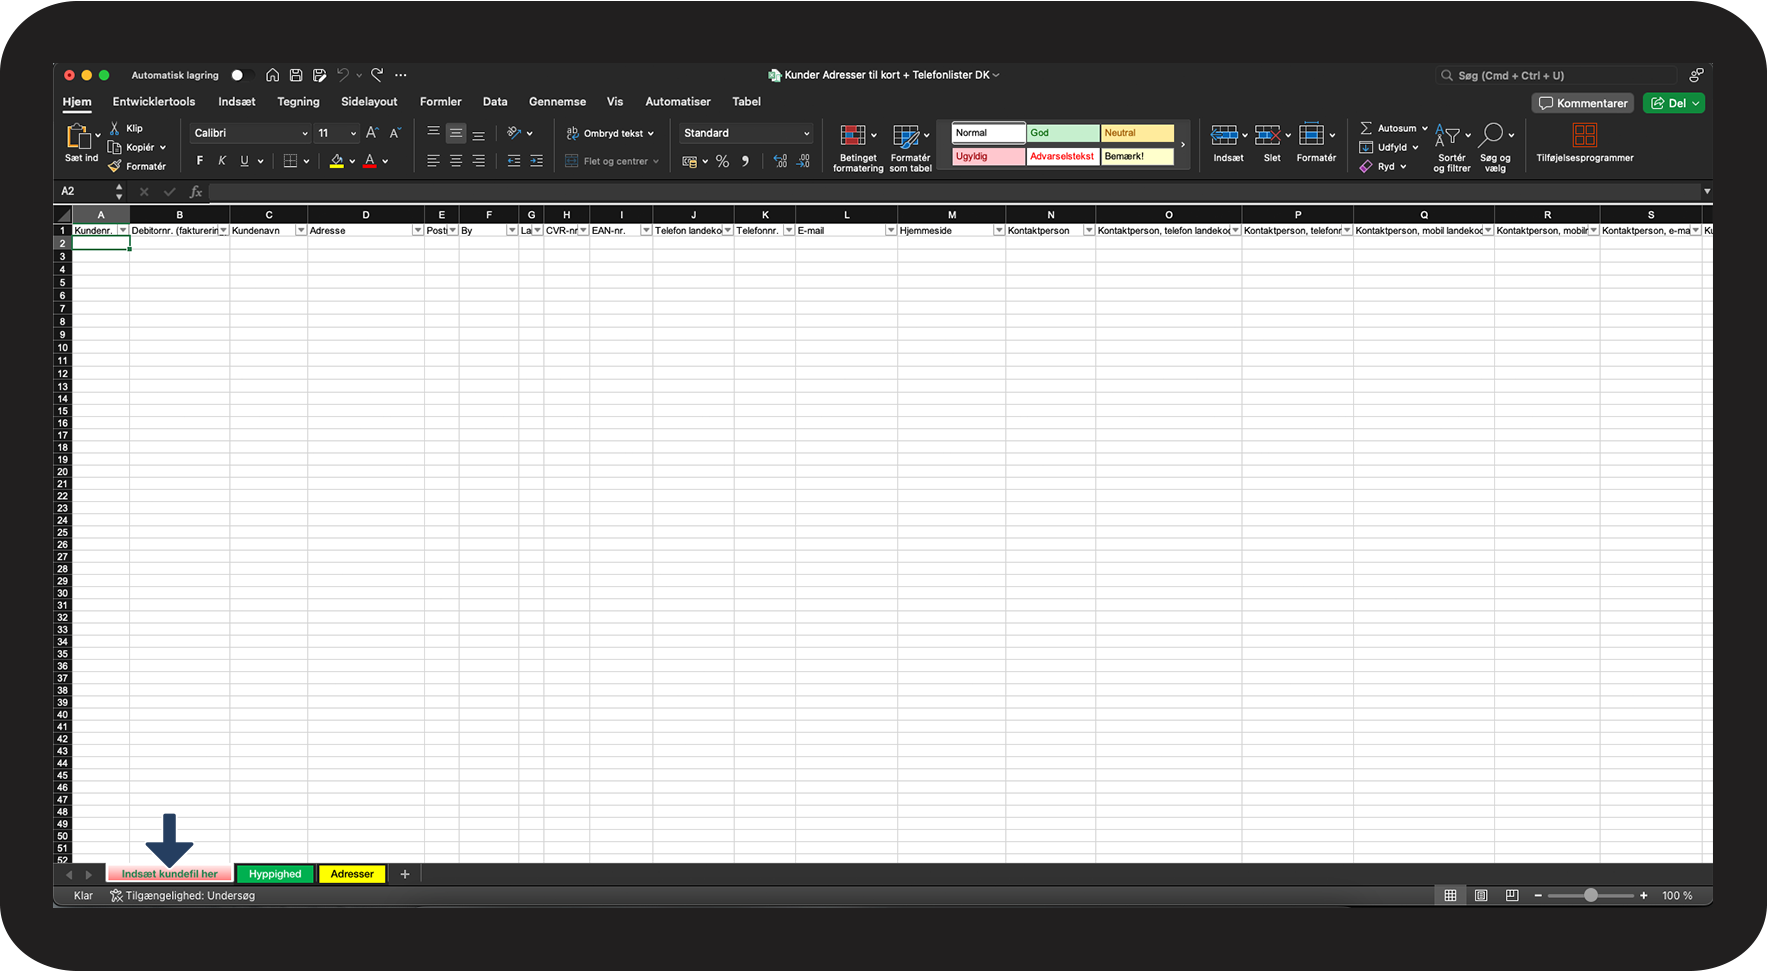1767x971 pixels.
Task: Click the zoom slider handle
Action: [x=1590, y=896]
